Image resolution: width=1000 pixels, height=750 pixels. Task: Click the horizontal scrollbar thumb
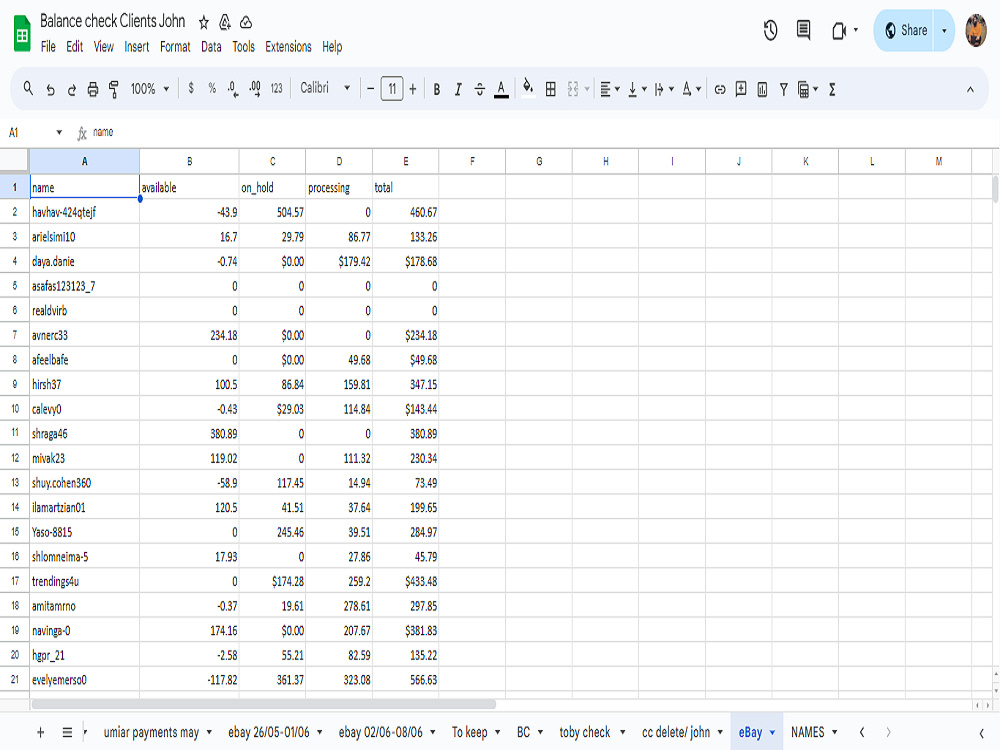(x=263, y=705)
